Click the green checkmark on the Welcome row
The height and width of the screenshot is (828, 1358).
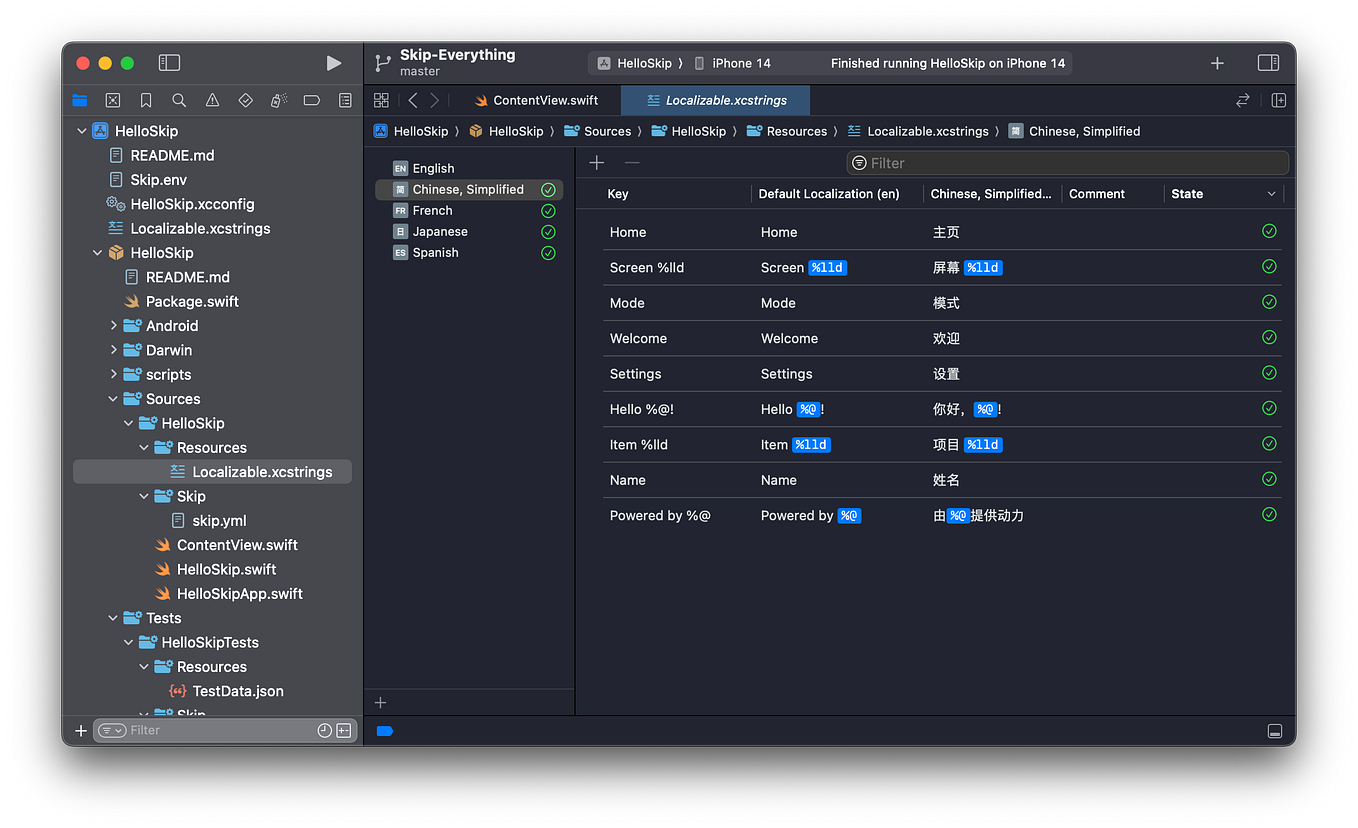[x=1269, y=337]
